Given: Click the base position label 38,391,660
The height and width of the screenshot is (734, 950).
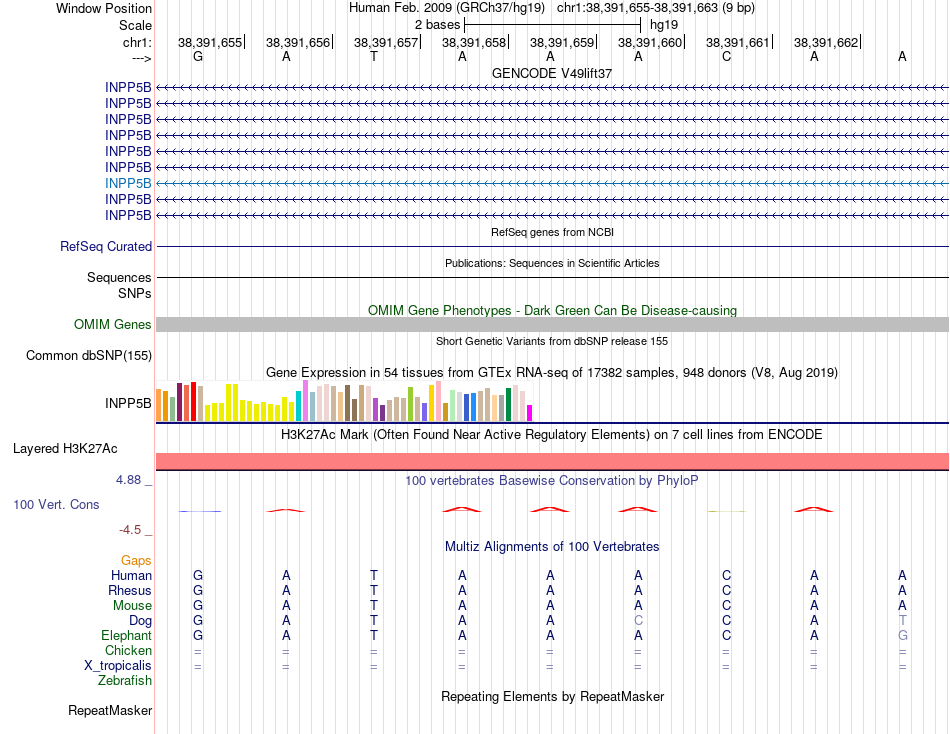Looking at the screenshot, I should pos(649,42).
